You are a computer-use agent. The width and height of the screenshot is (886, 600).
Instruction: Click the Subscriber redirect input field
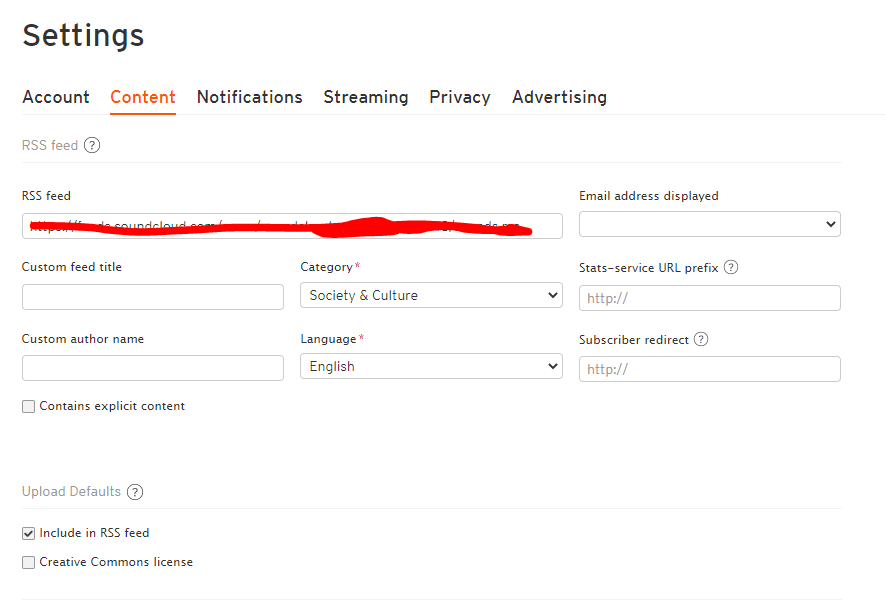(709, 369)
